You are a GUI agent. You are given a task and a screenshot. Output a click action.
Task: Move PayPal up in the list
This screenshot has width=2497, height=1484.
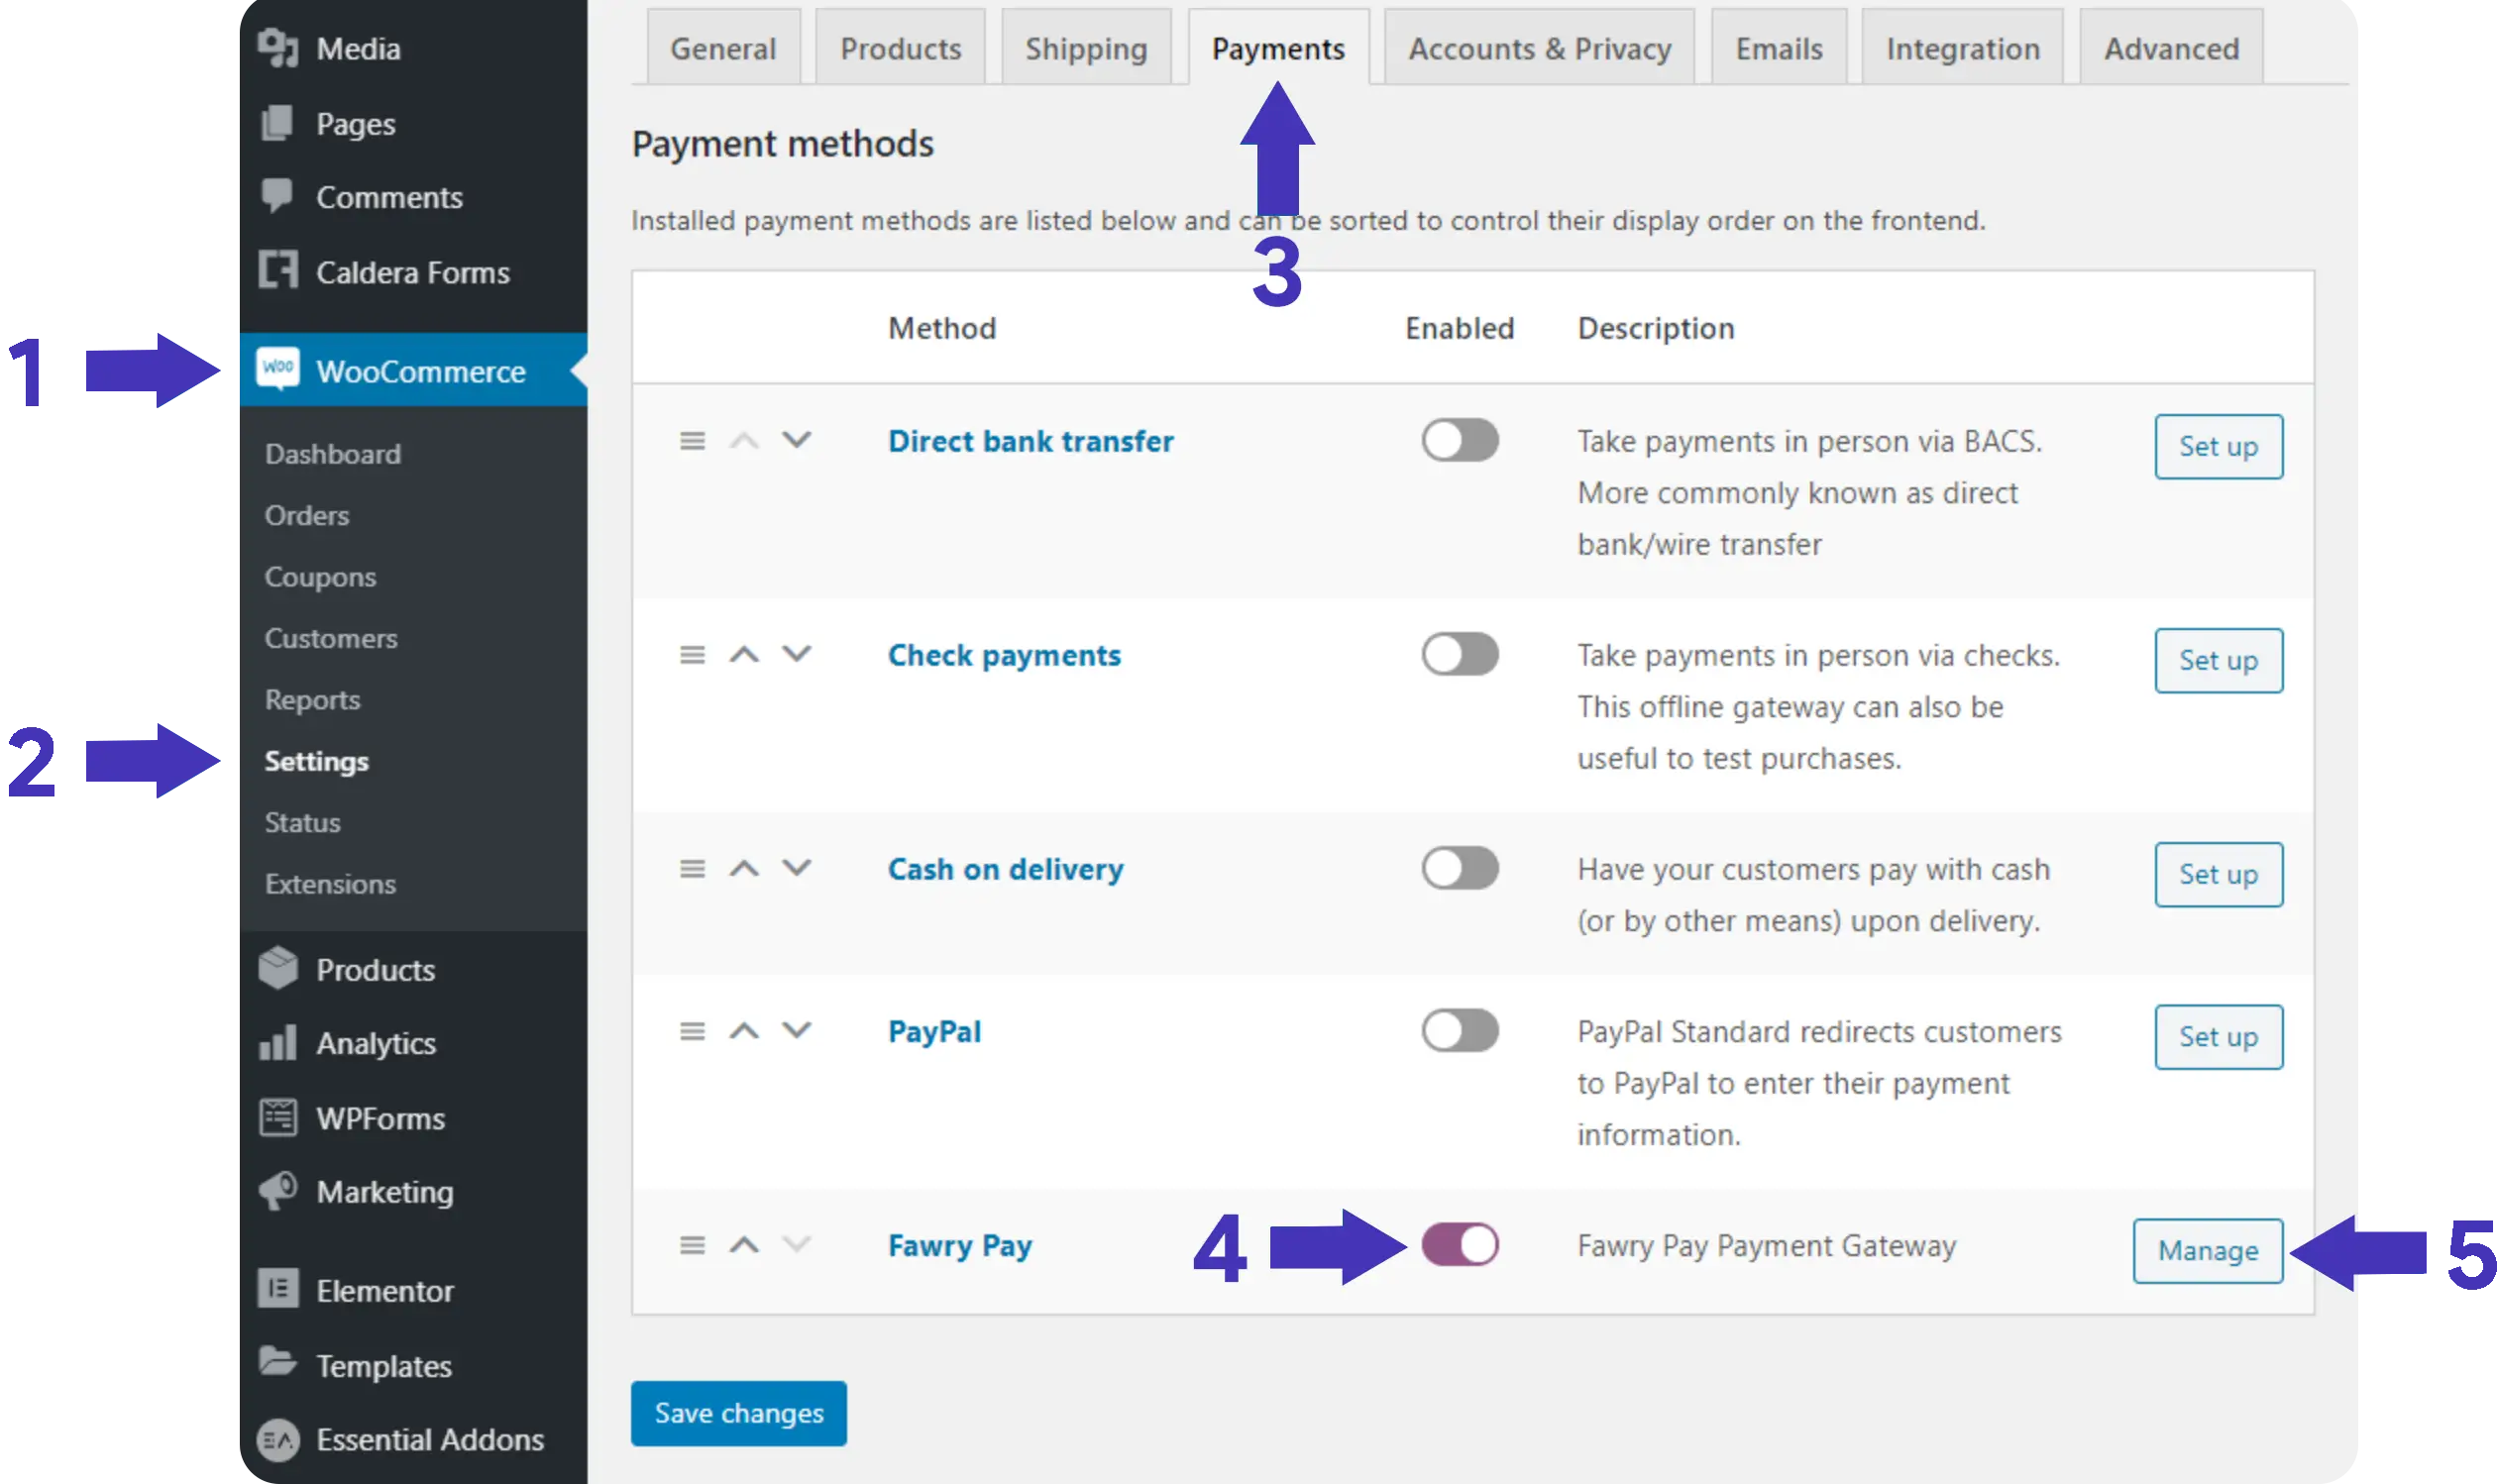[x=744, y=1030]
